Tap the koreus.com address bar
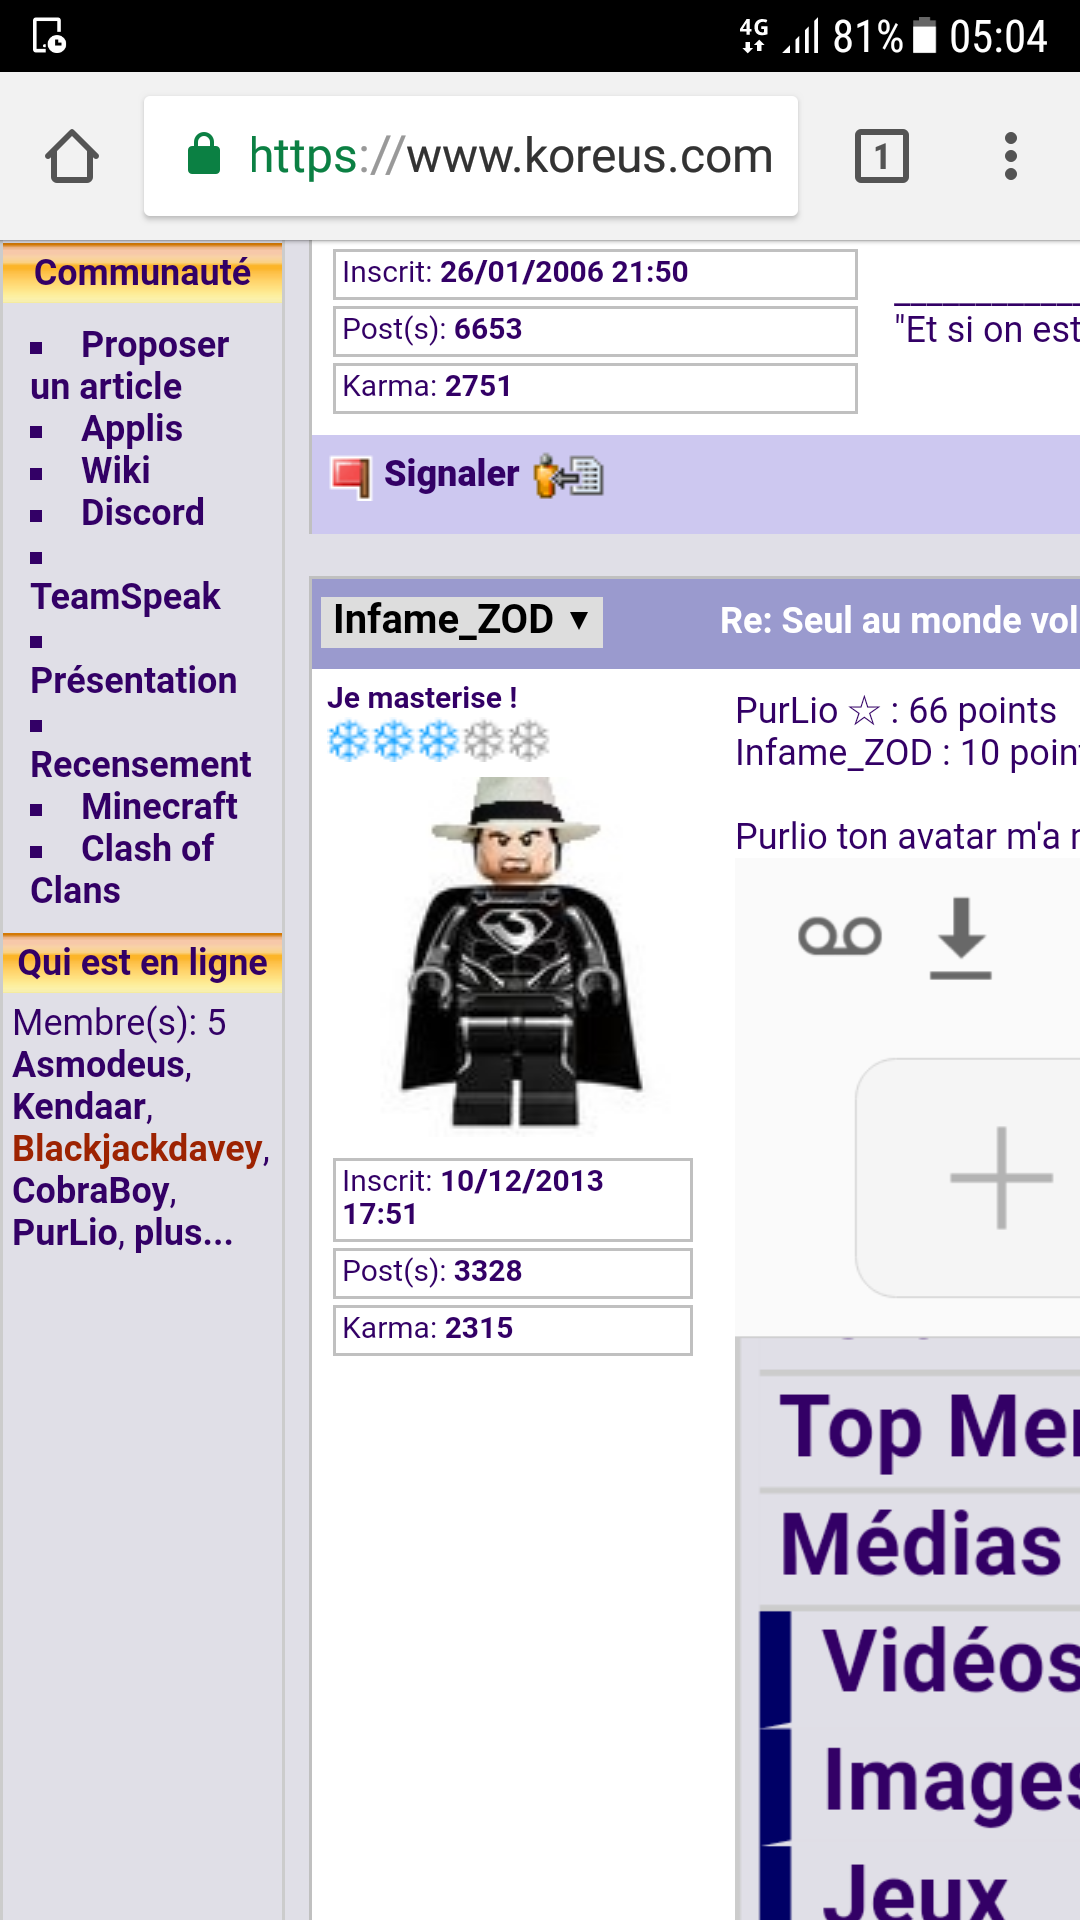The image size is (1080, 1920). point(471,156)
